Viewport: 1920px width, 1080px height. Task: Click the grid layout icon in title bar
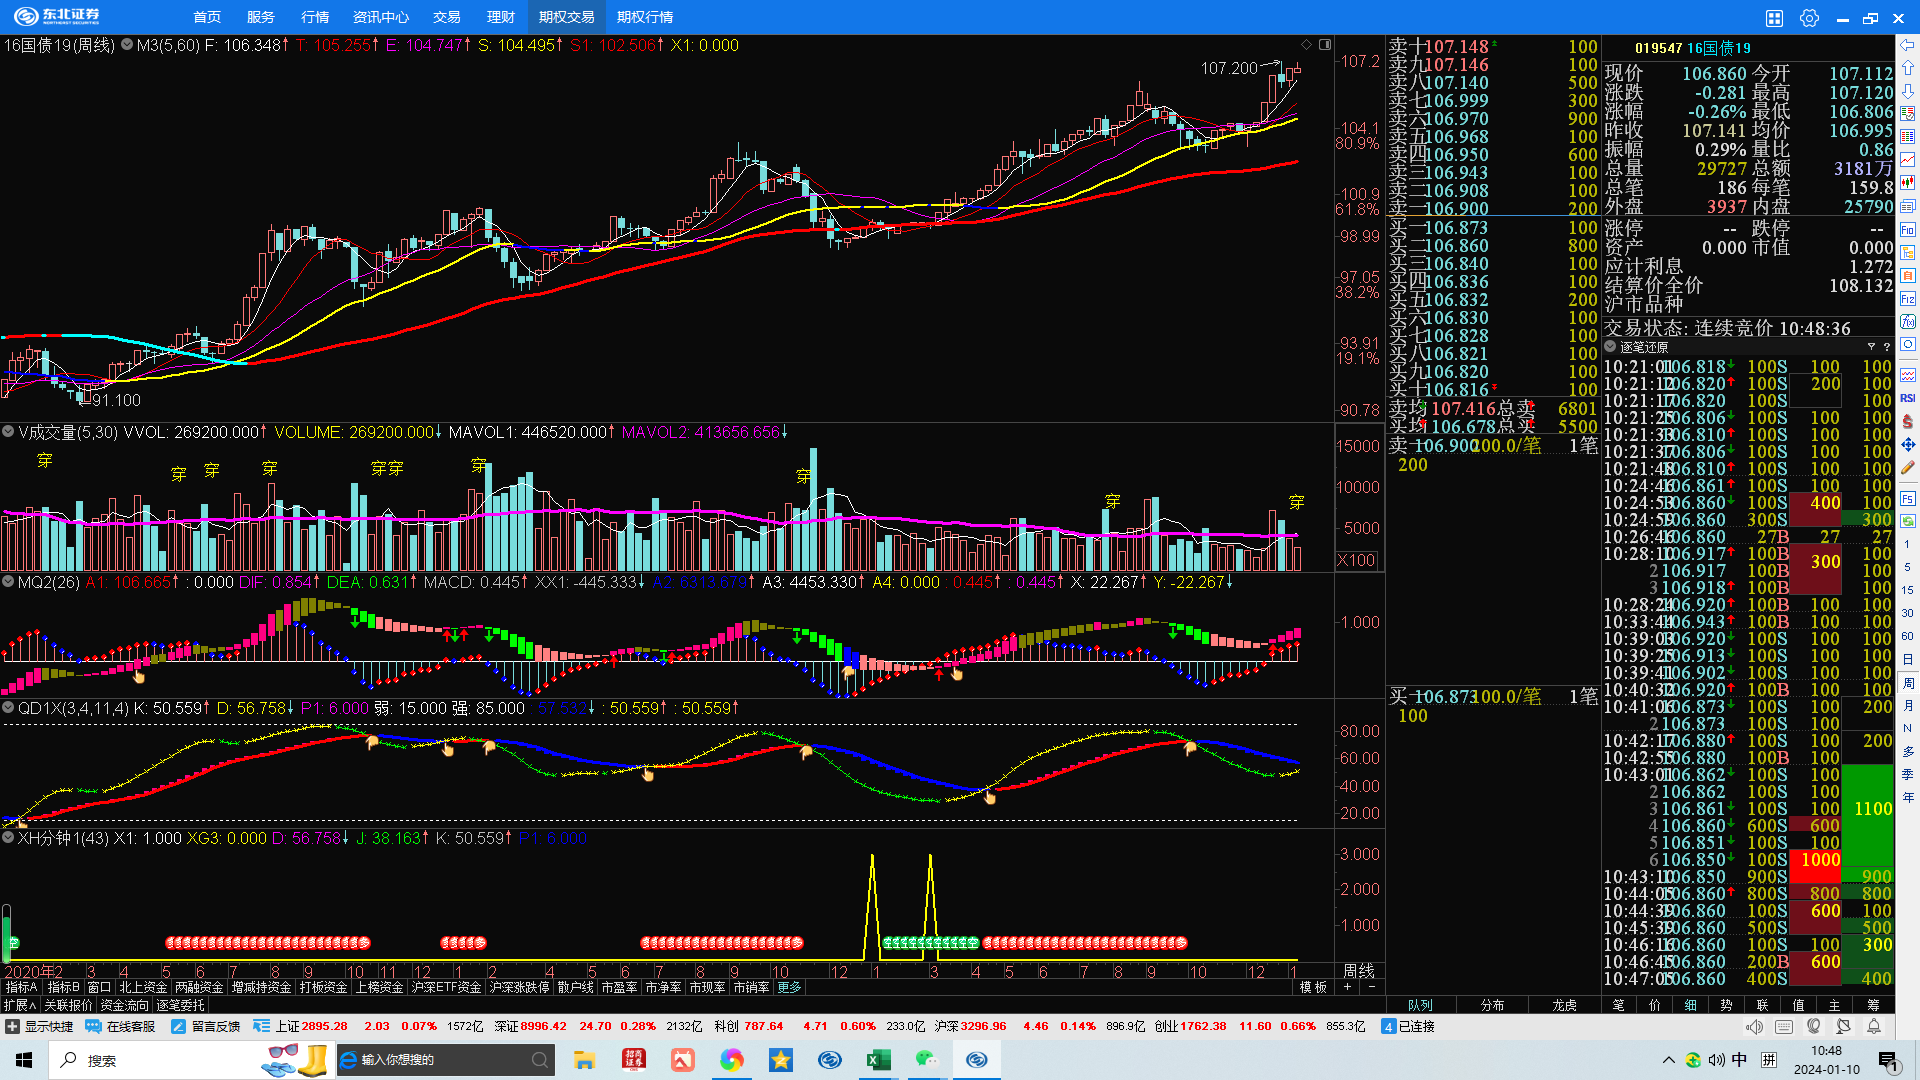[1774, 18]
